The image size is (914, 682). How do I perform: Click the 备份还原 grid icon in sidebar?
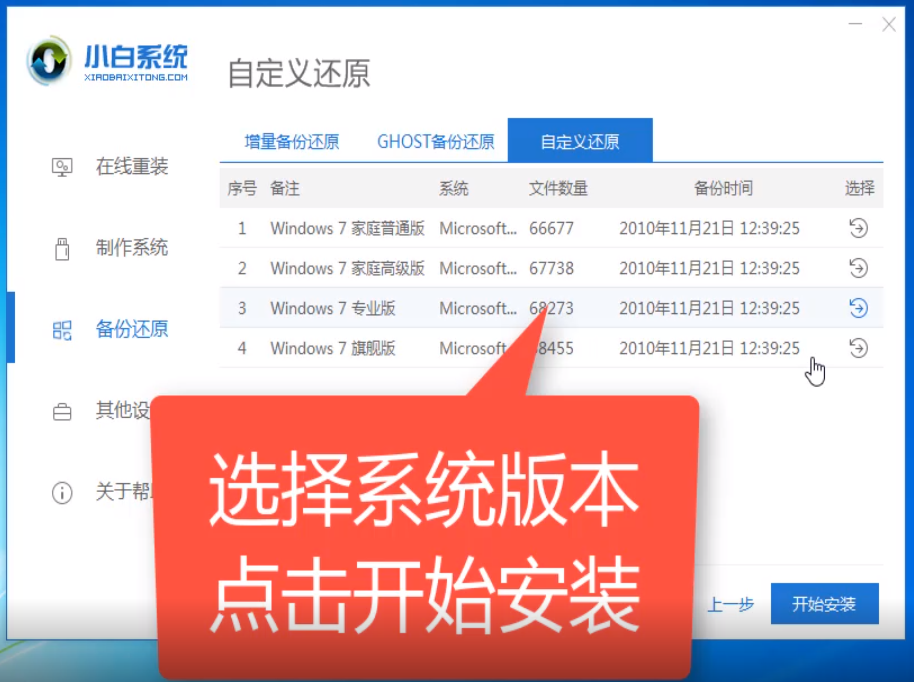62,329
